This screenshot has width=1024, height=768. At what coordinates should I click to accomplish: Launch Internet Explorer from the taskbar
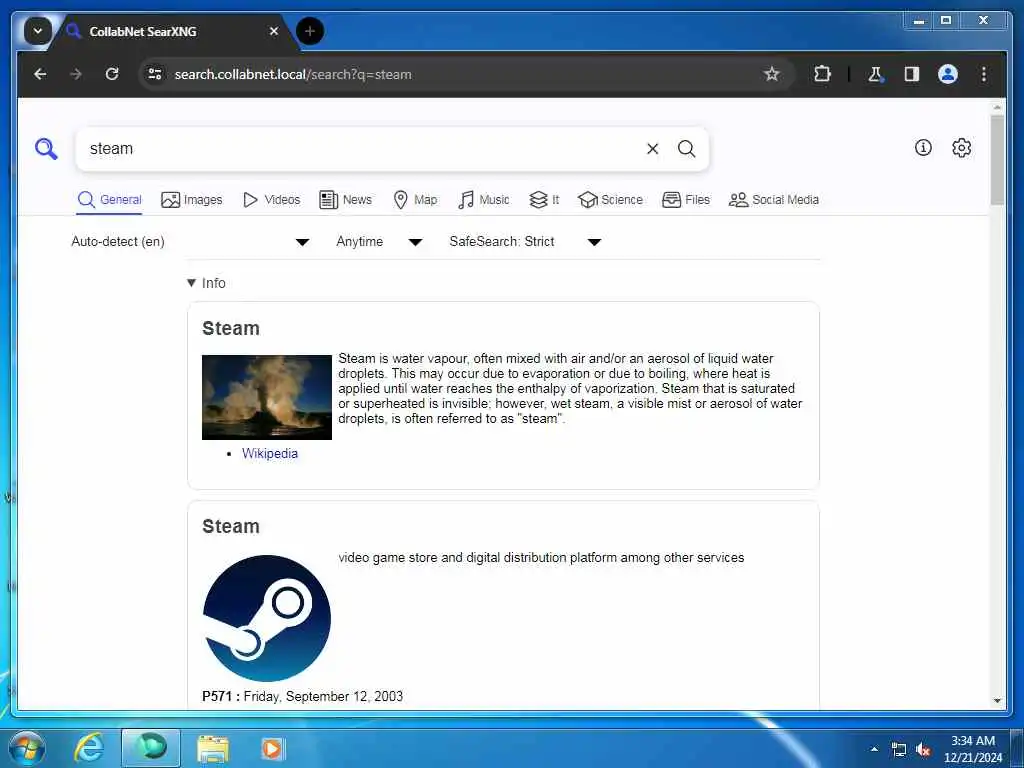coord(88,748)
